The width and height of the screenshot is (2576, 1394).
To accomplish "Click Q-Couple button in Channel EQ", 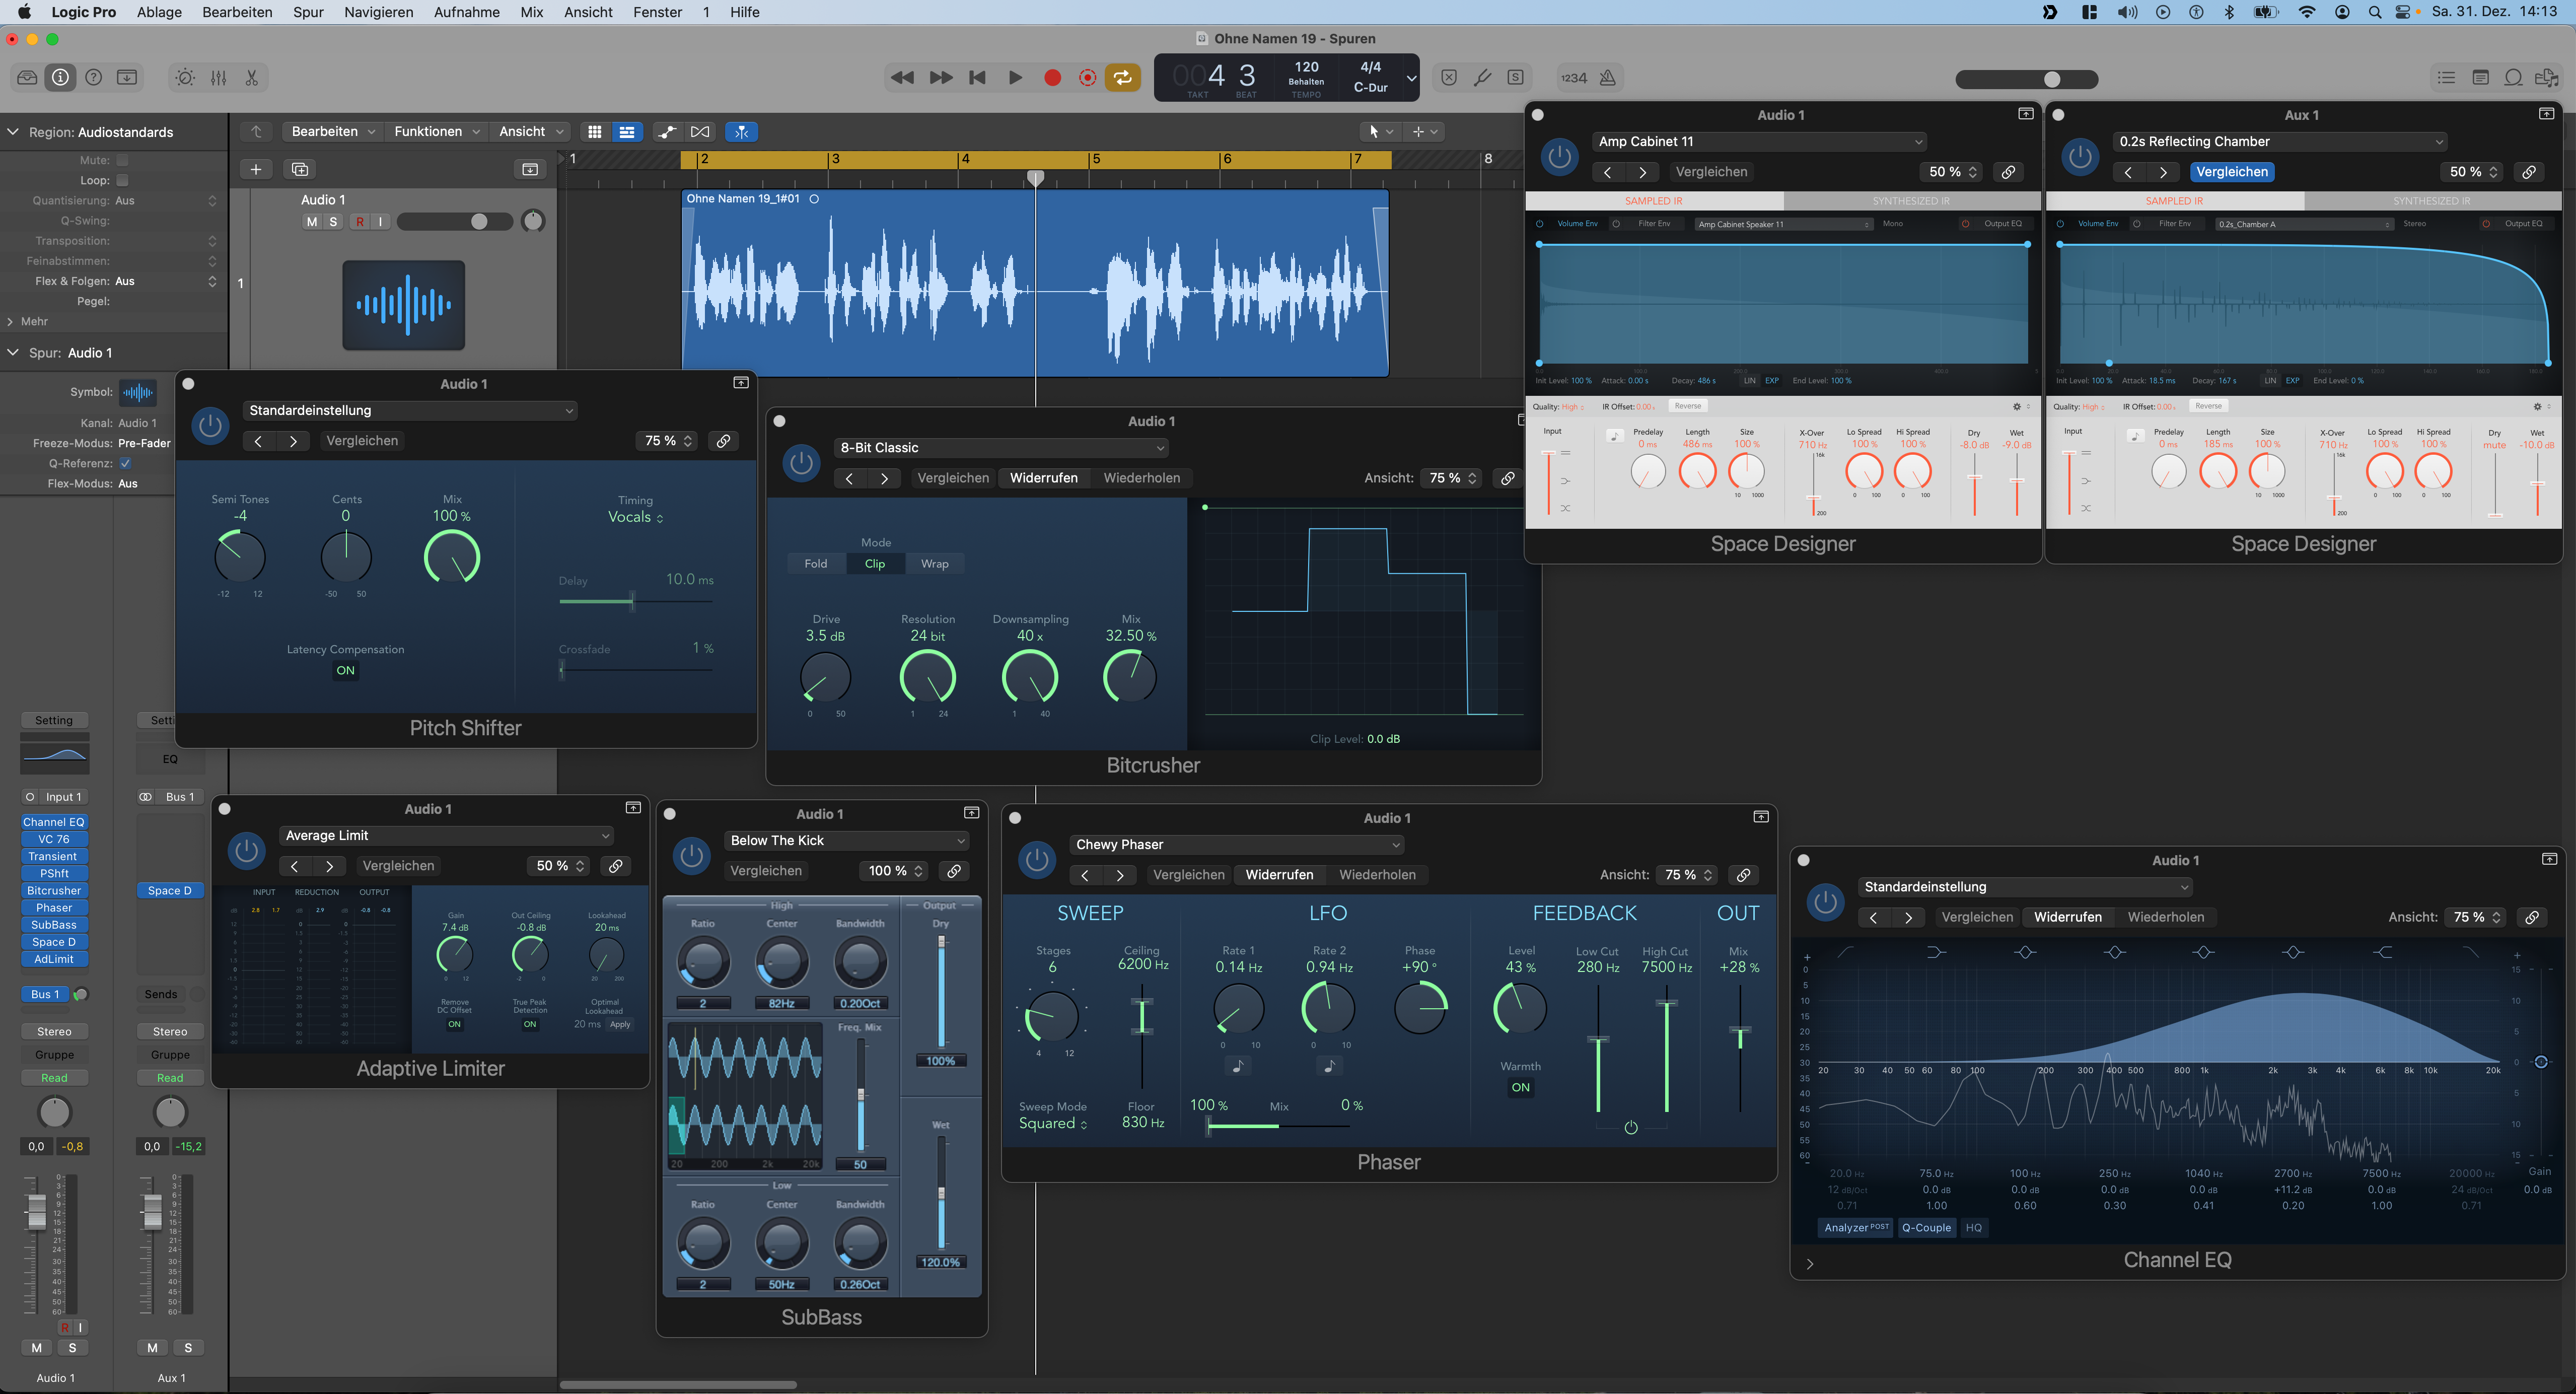I will coord(1926,1228).
